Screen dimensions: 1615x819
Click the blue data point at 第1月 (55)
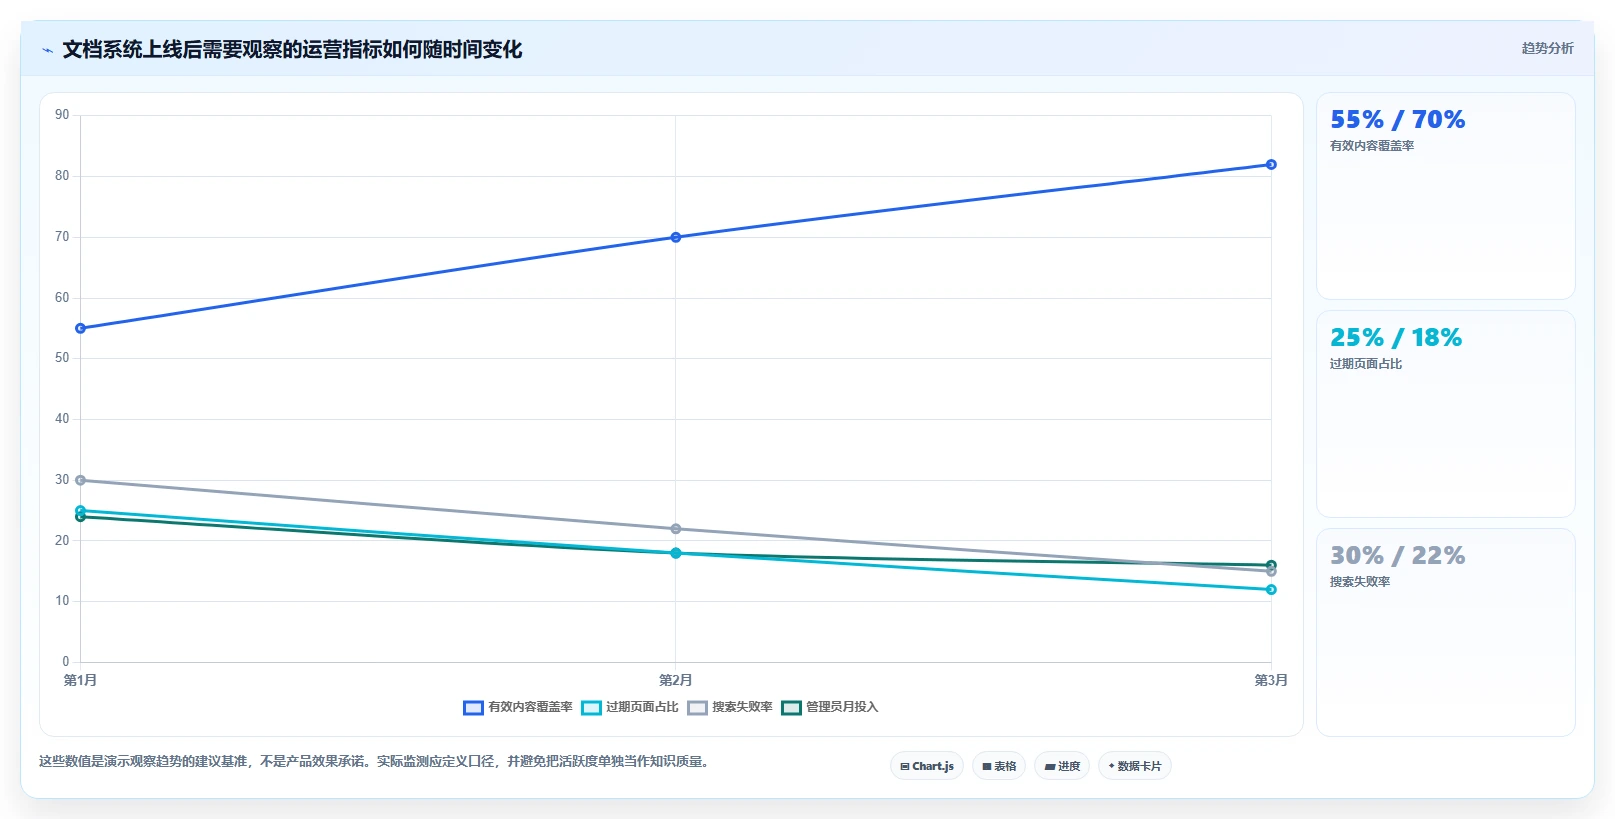[x=81, y=328]
